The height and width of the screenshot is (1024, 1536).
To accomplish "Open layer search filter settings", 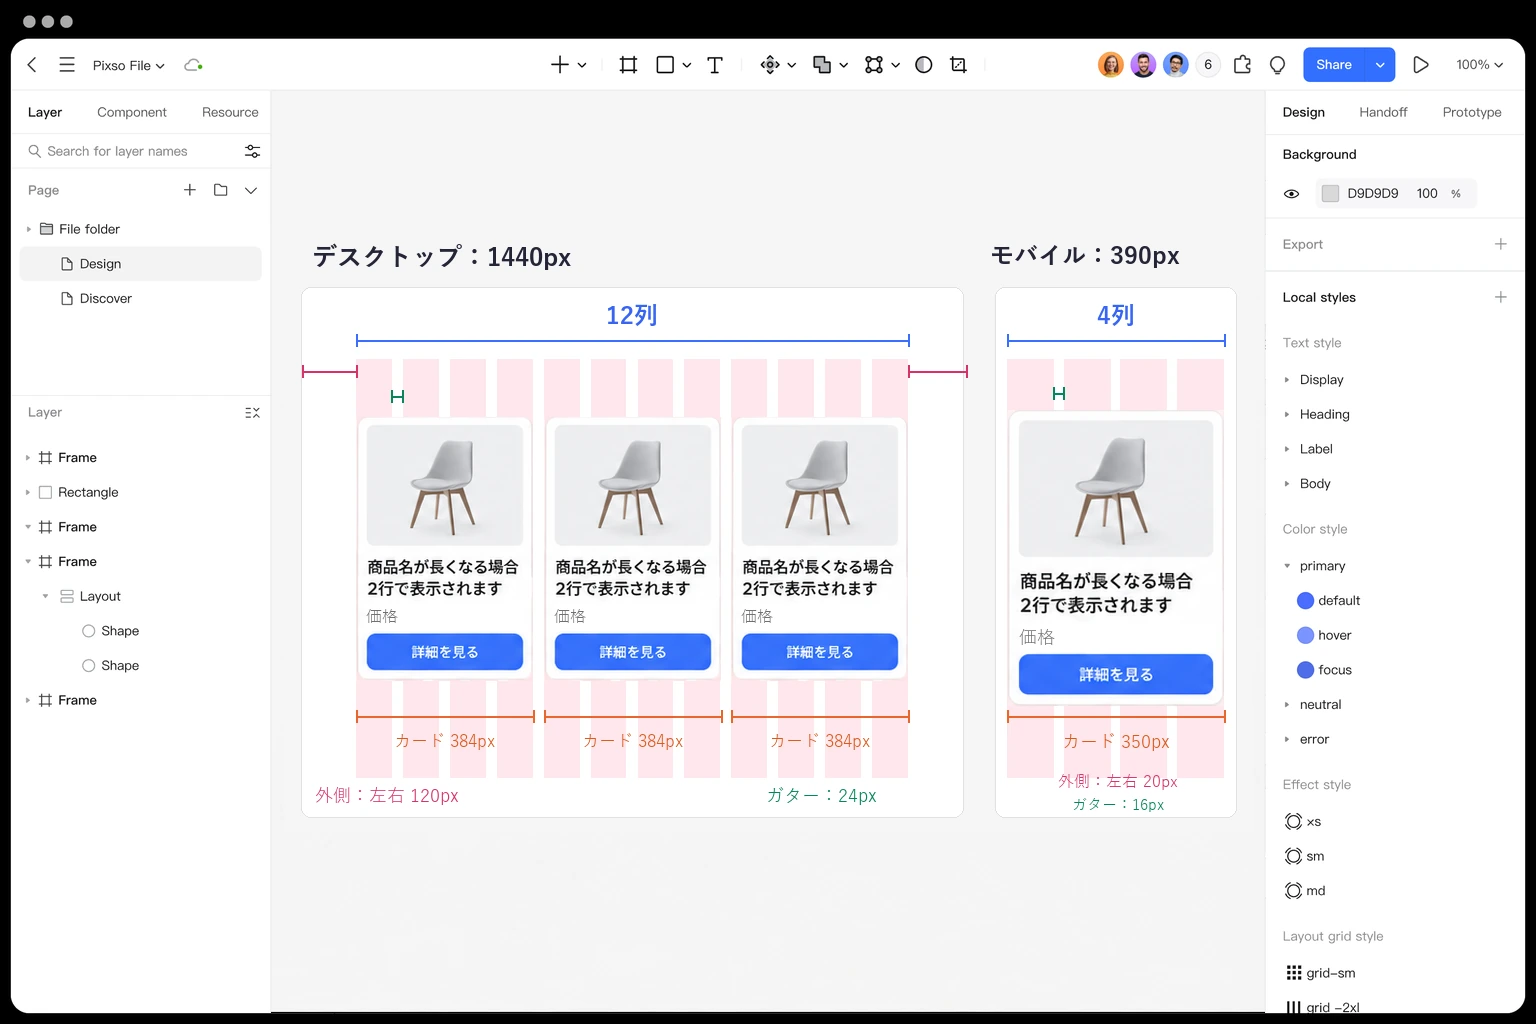I will (252, 151).
